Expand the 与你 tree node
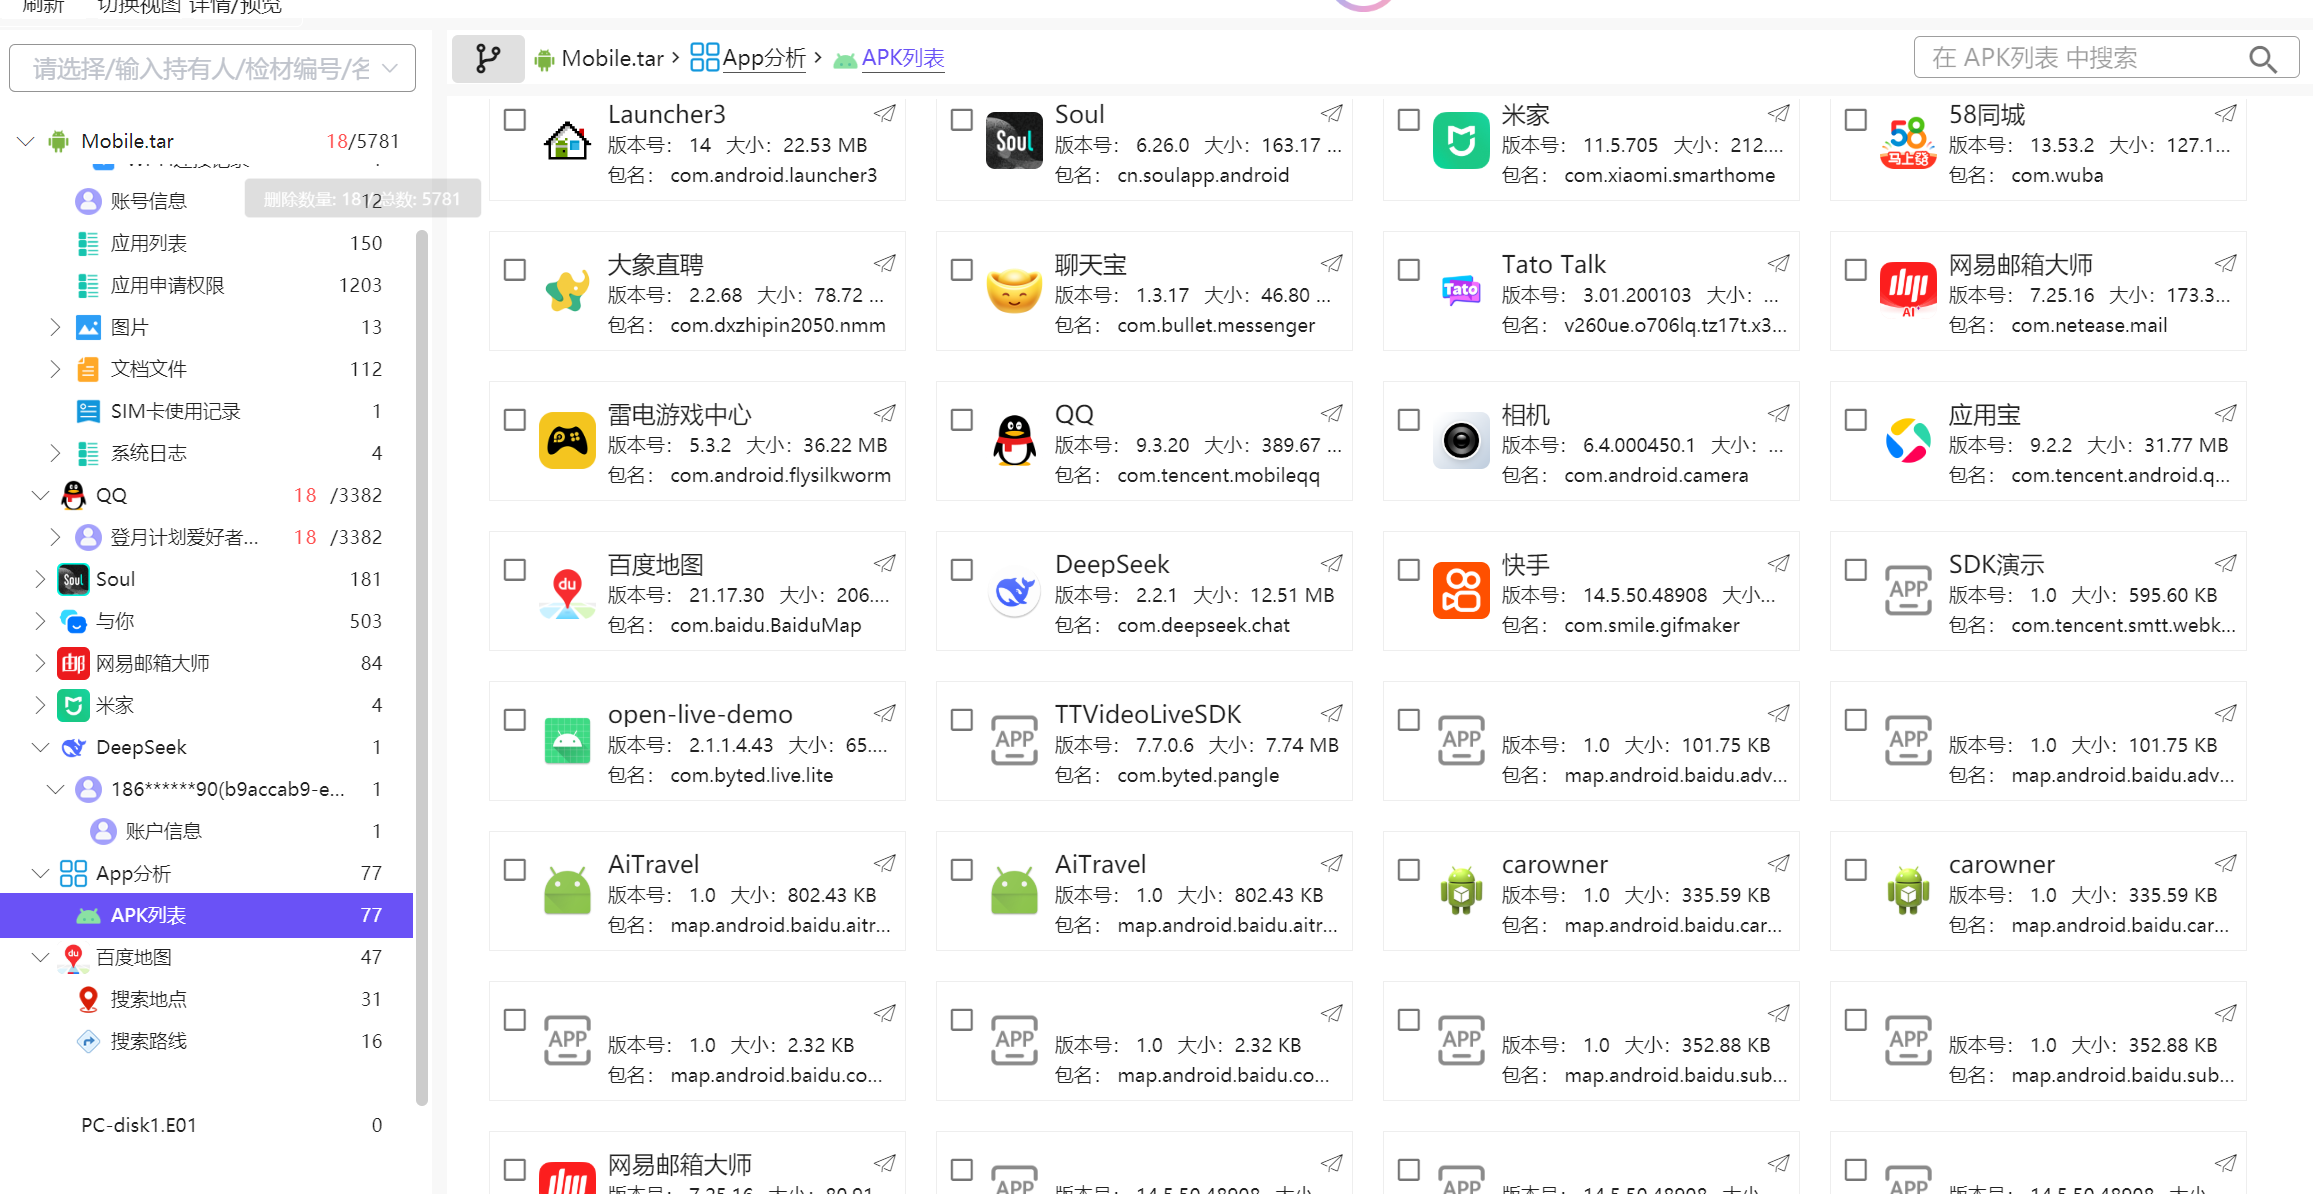The width and height of the screenshot is (2313, 1194). click(41, 621)
